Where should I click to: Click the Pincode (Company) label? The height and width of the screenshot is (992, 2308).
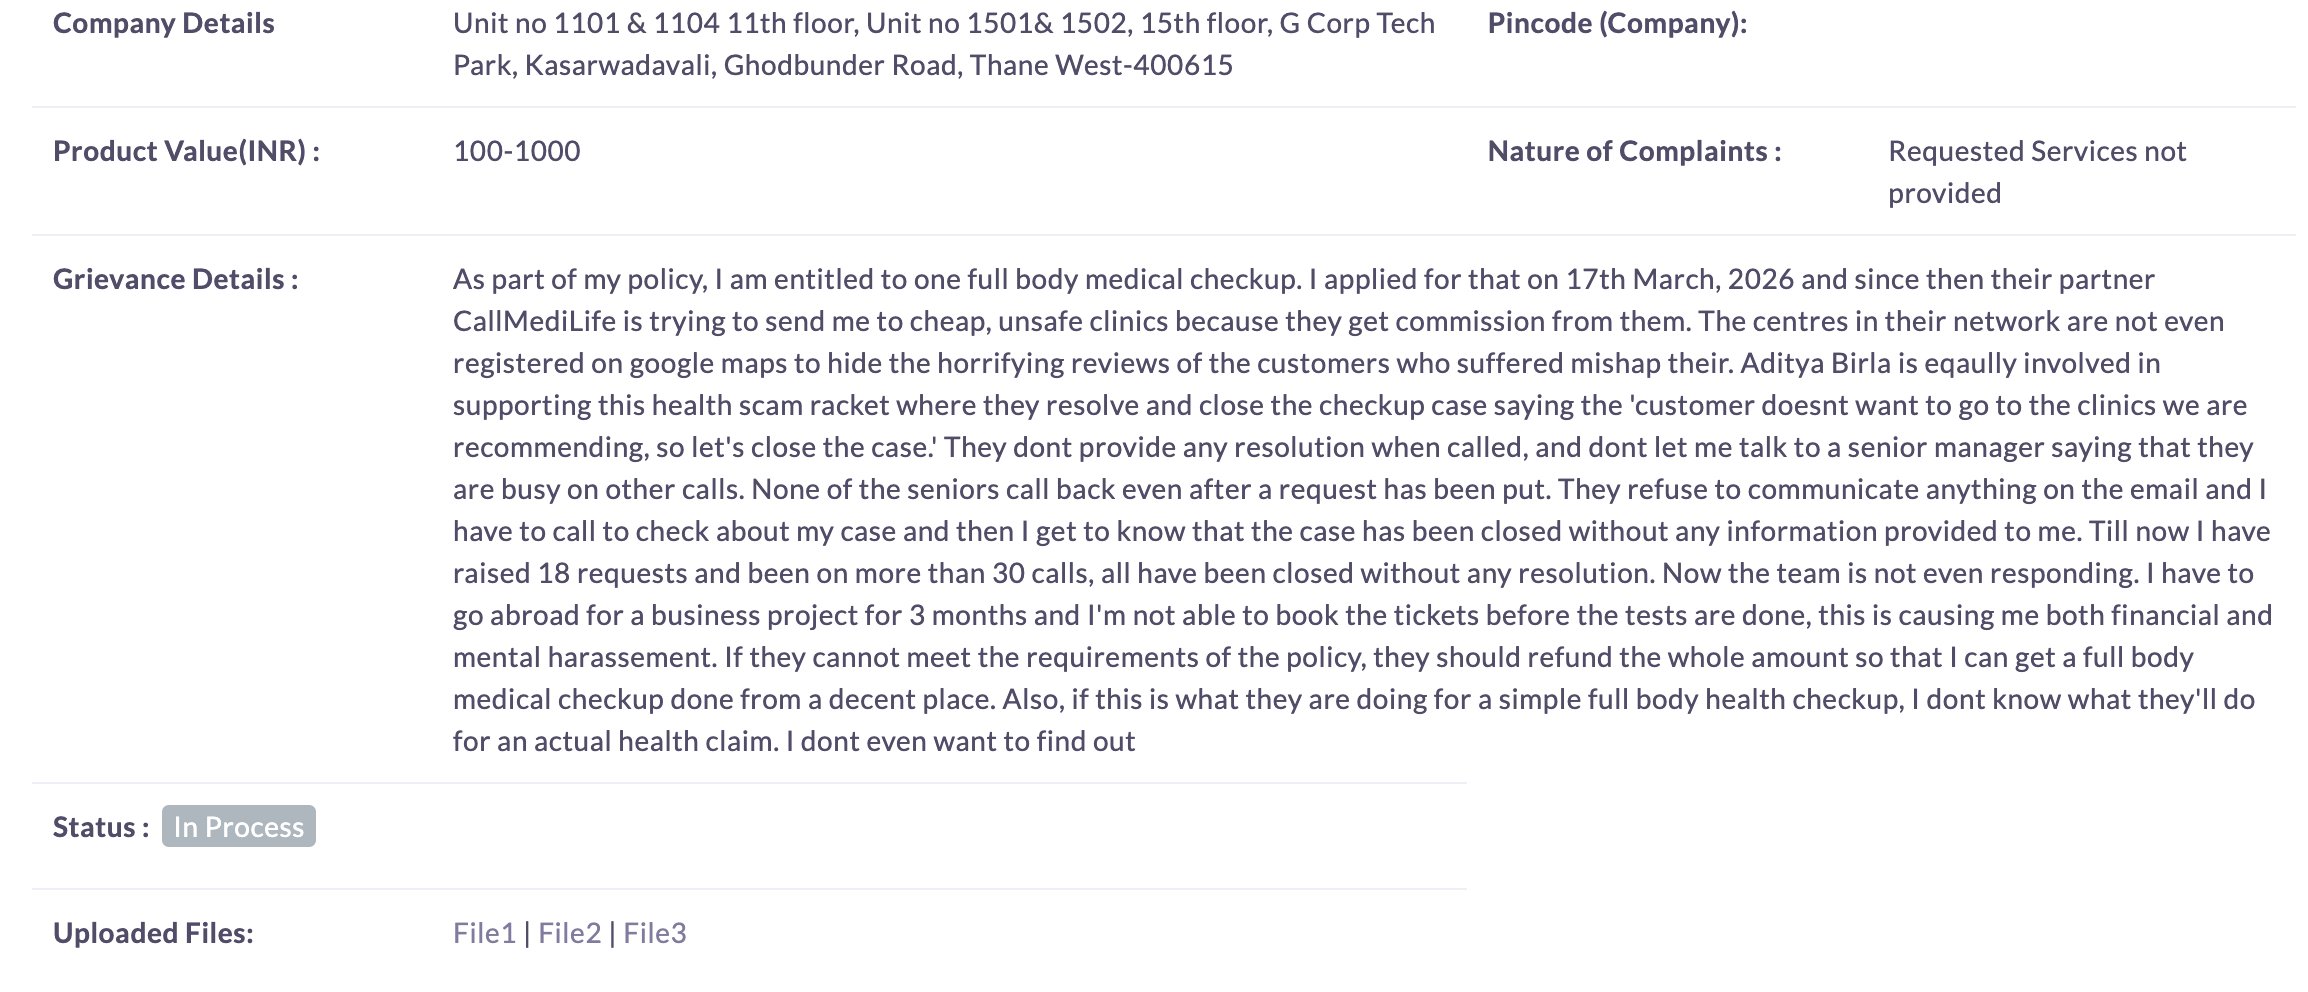[1617, 23]
